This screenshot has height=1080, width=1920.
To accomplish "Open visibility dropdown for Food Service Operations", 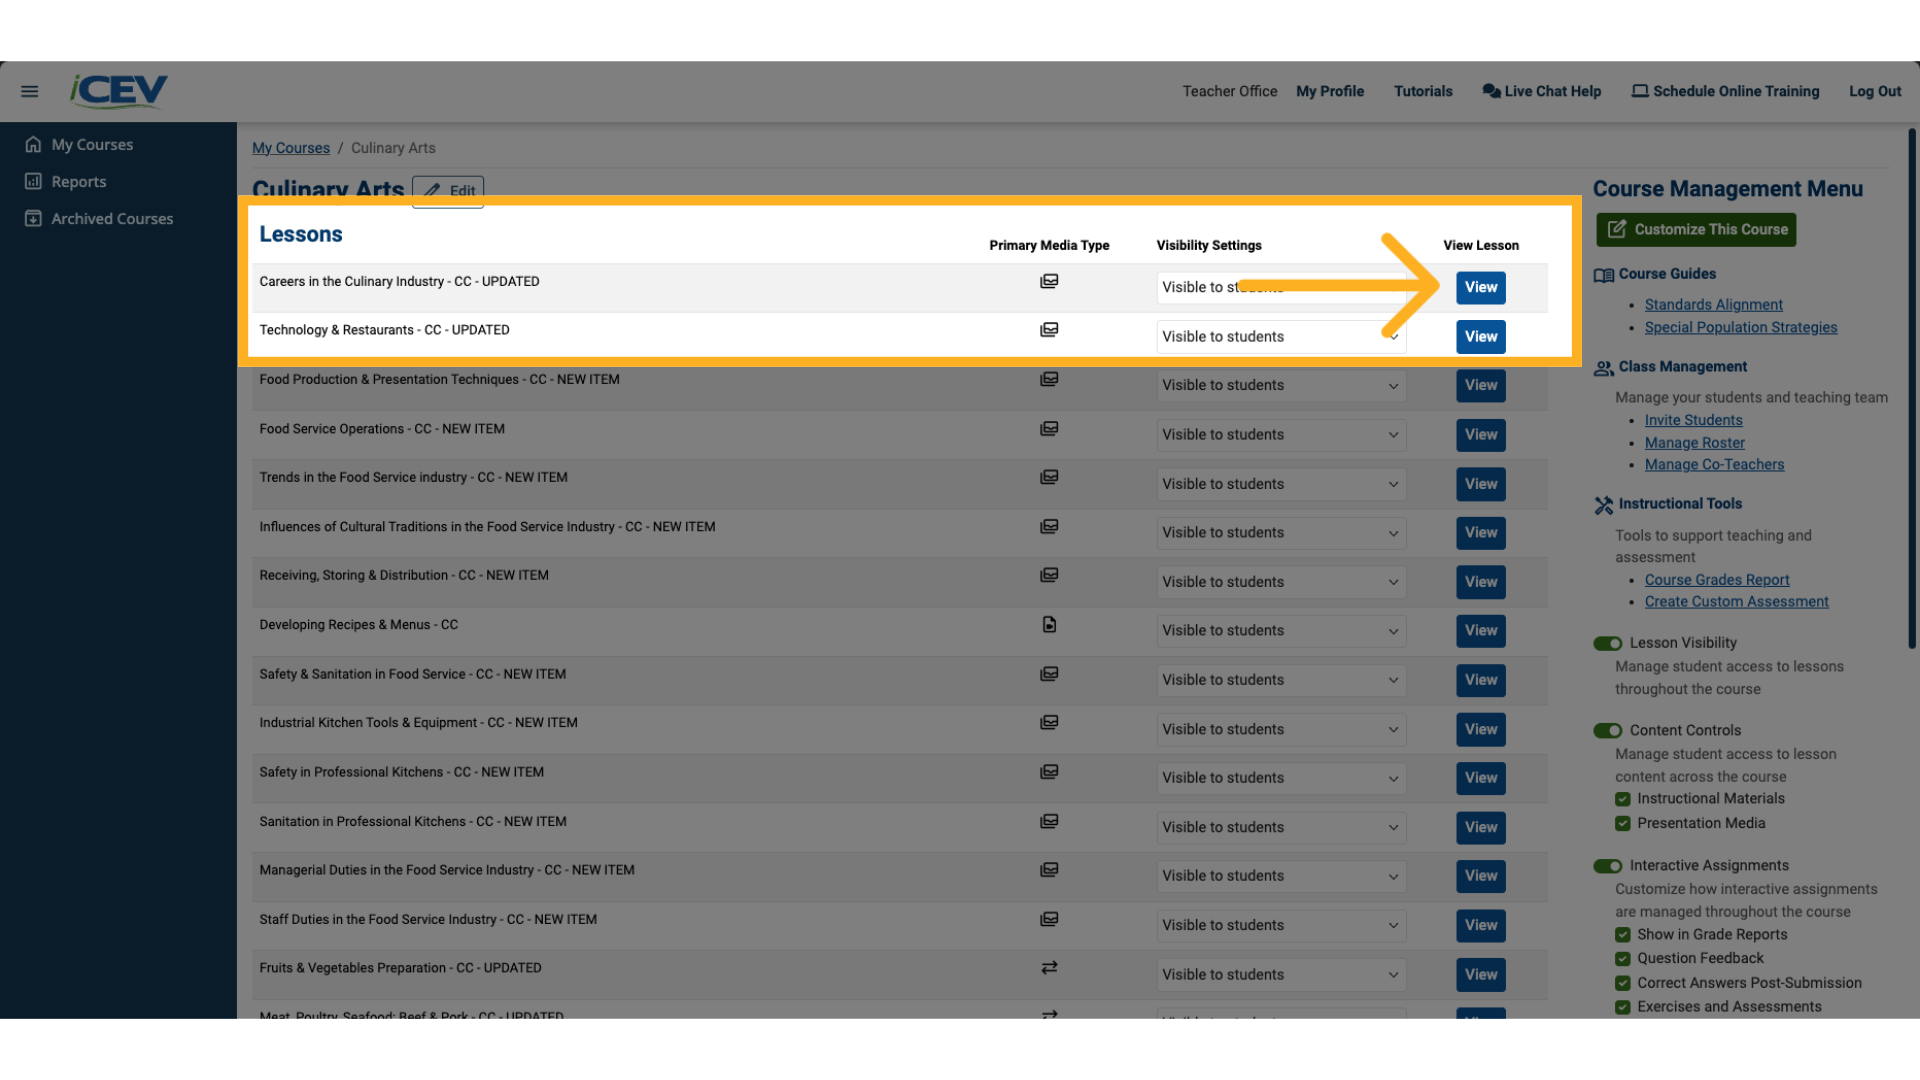I will point(1281,435).
